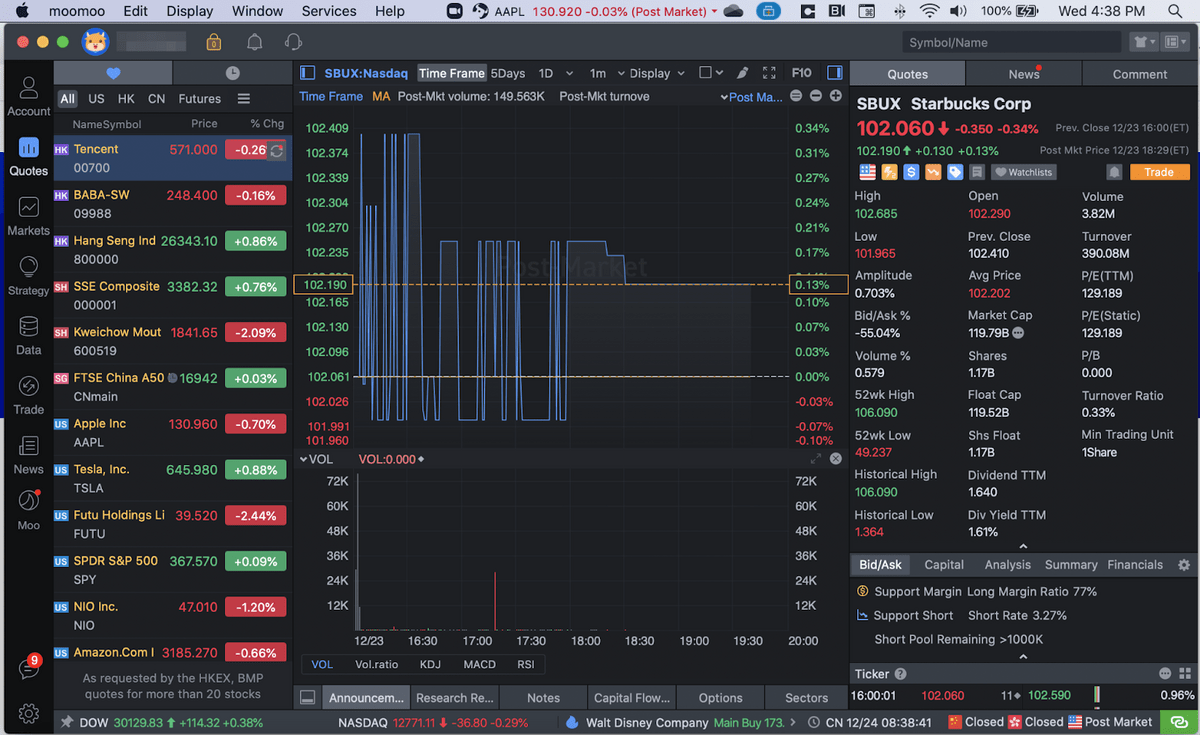Screen dimensions: 1200x735
Task: Show recently viewed clock tab
Action: click(x=232, y=73)
